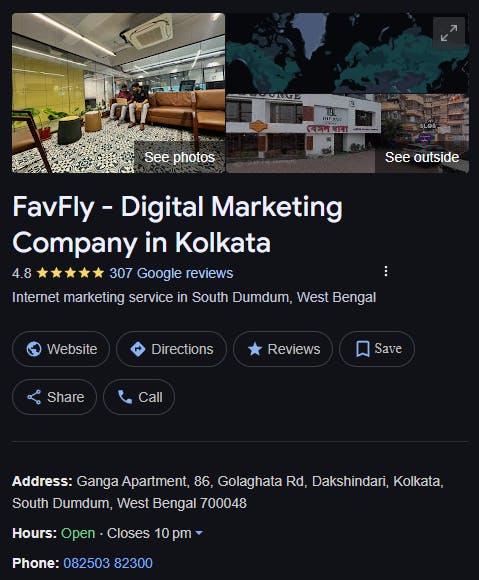Click the expand map arrows icon

(x=449, y=33)
